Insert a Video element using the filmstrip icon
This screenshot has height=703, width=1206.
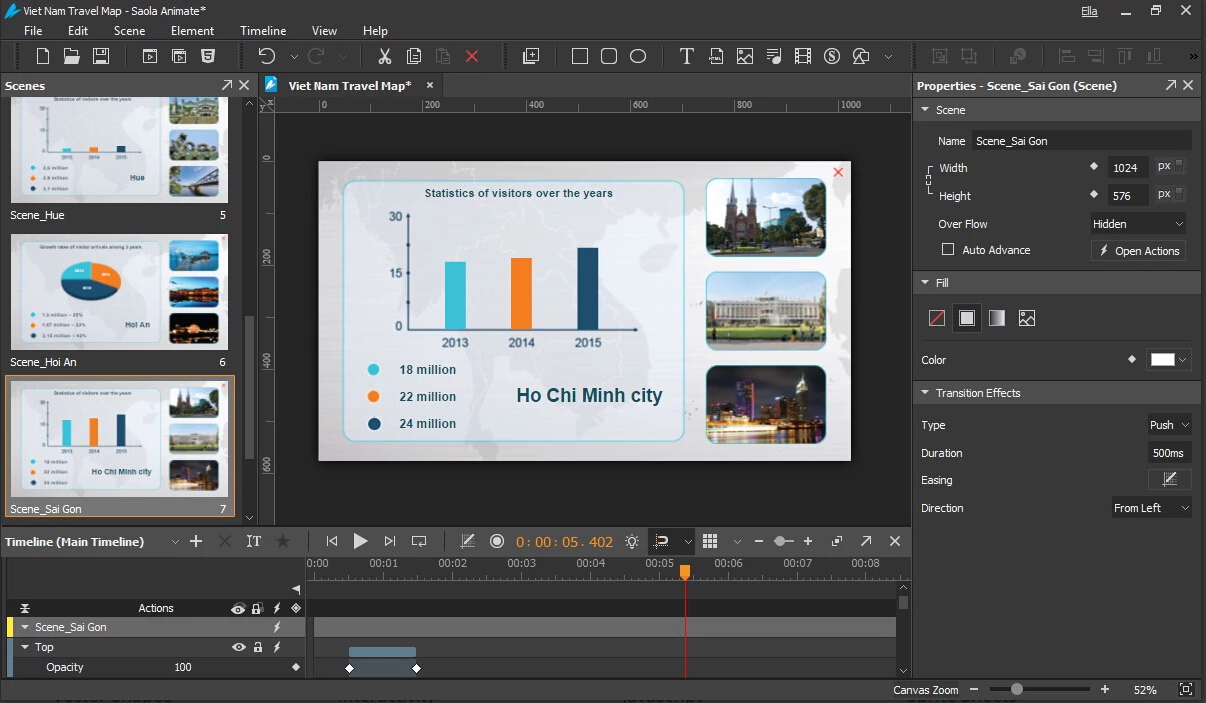(803, 56)
